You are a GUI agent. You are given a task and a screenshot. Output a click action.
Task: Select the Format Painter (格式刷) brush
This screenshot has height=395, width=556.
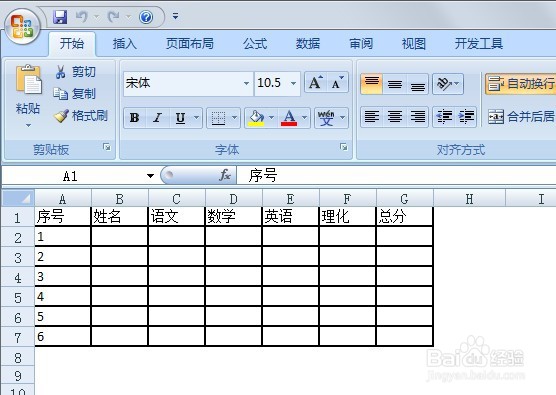80,116
